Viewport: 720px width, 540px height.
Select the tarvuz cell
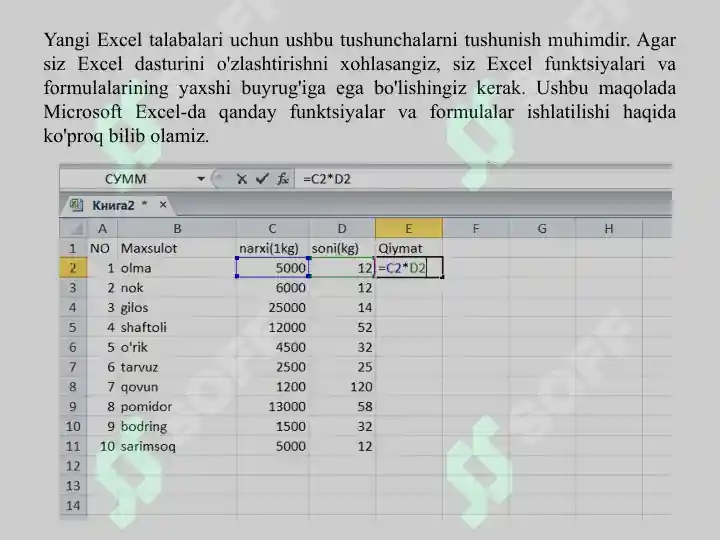[177, 367]
